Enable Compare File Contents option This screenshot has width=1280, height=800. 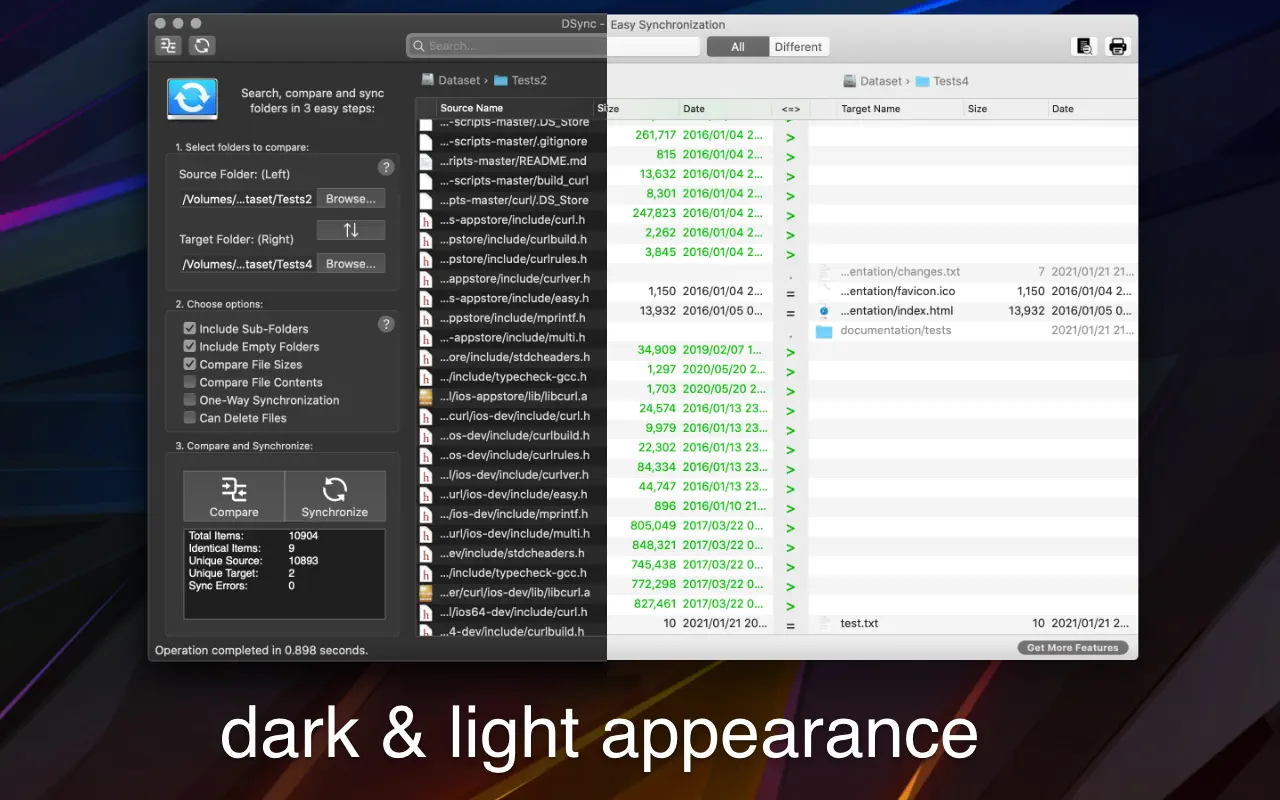[x=190, y=382]
